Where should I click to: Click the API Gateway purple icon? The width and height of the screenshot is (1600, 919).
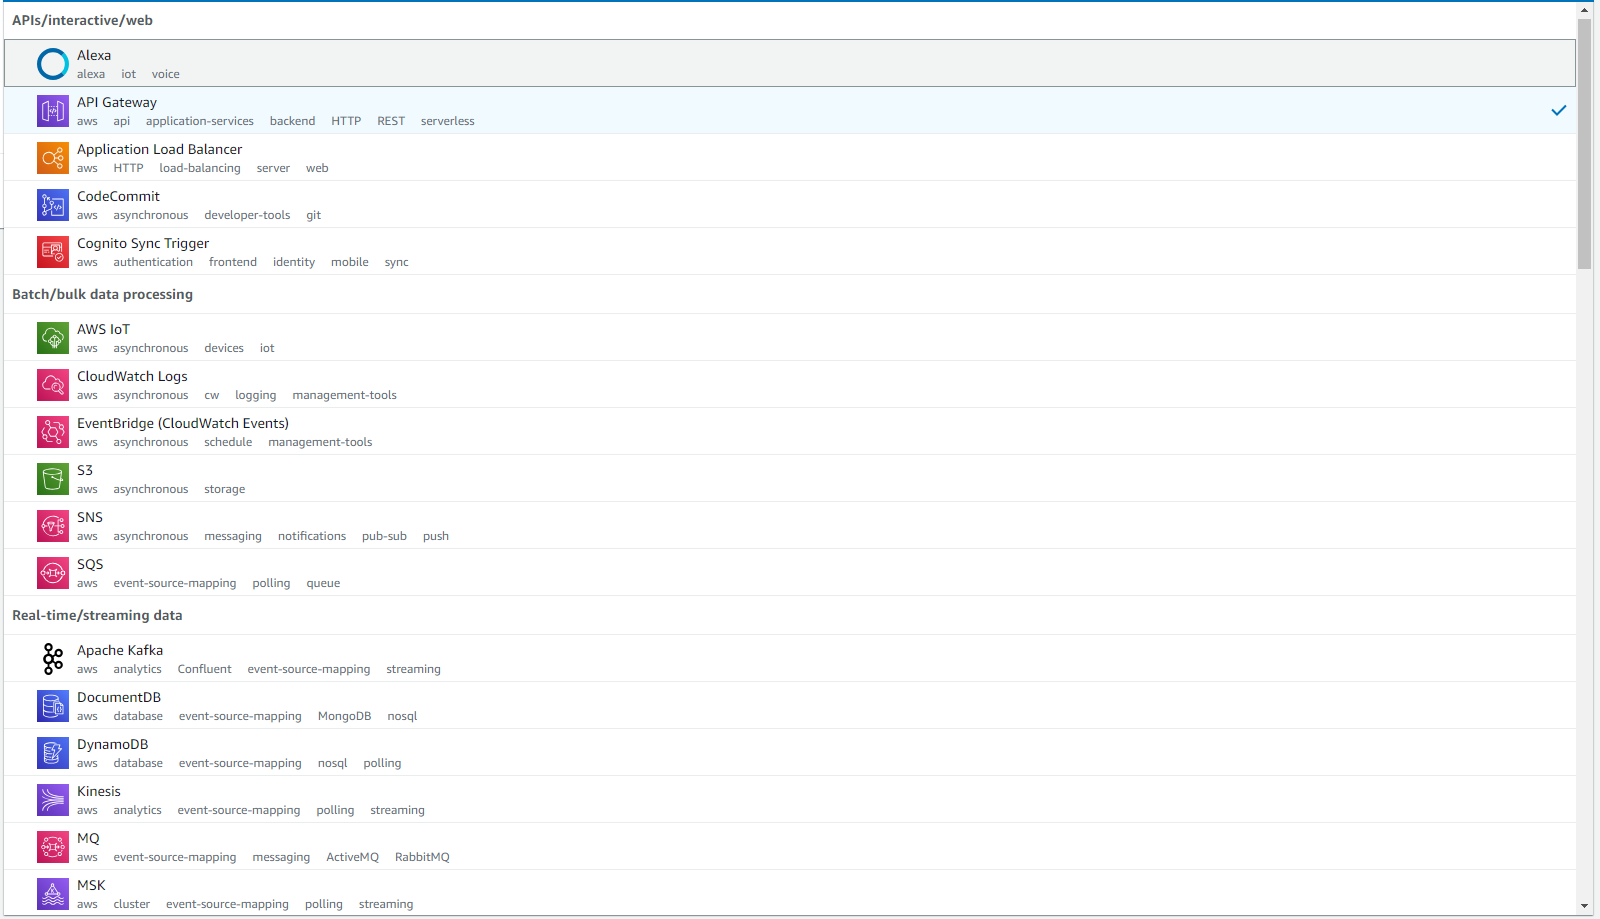click(x=53, y=111)
